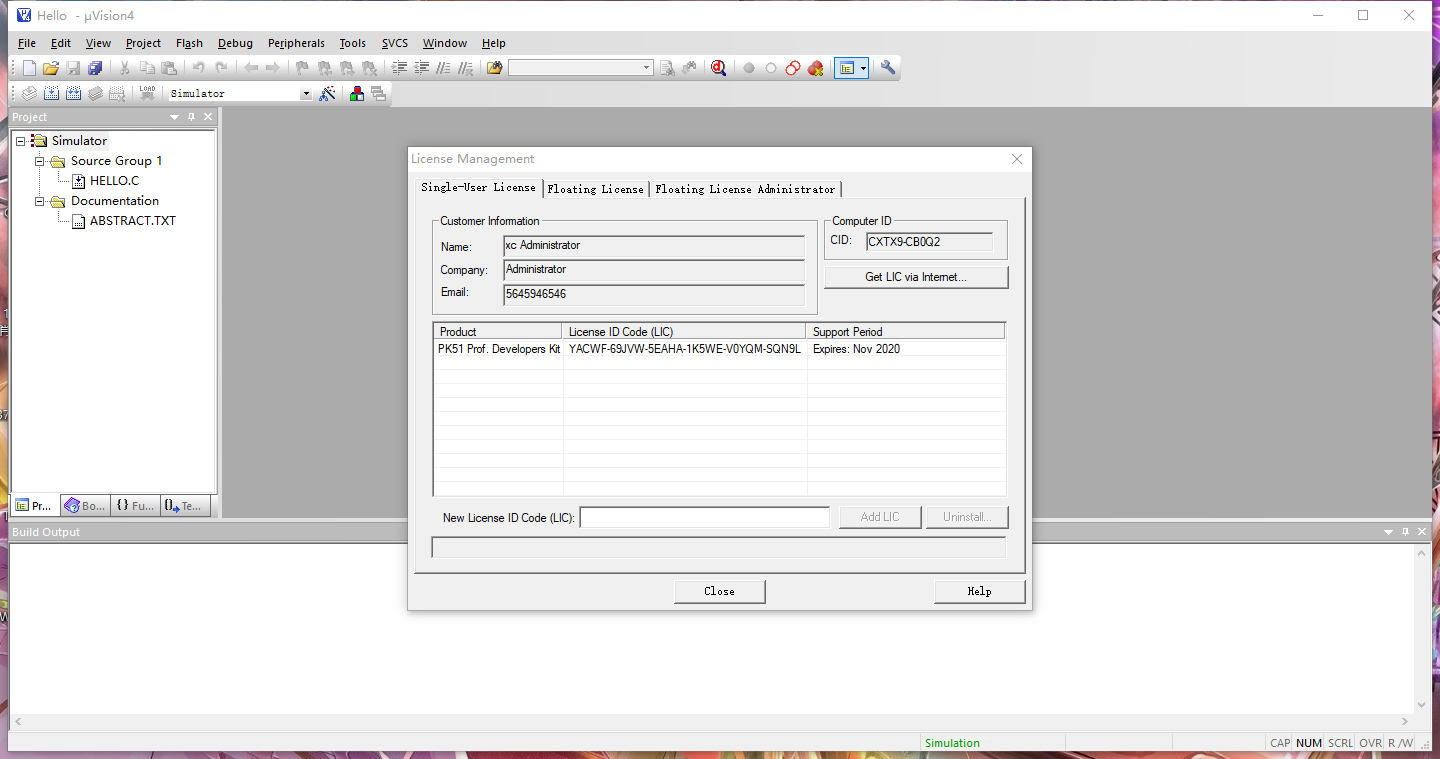Click the Disable All Breakpoints icon

tap(793, 68)
